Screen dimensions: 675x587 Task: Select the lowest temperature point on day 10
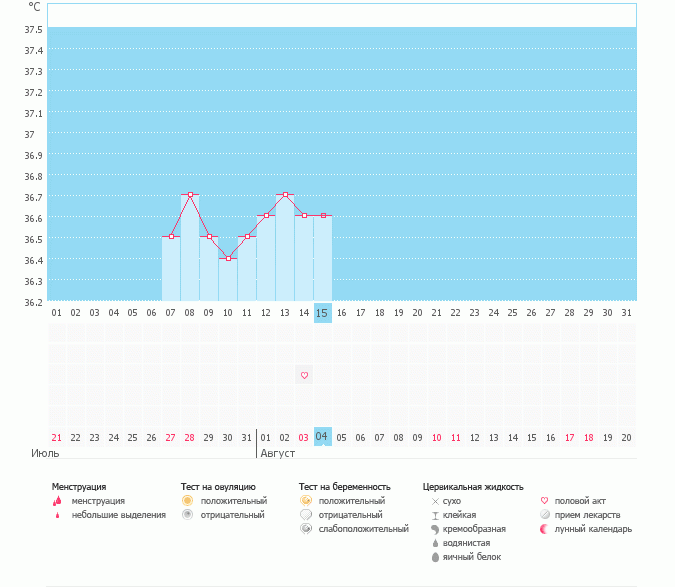tap(228, 258)
